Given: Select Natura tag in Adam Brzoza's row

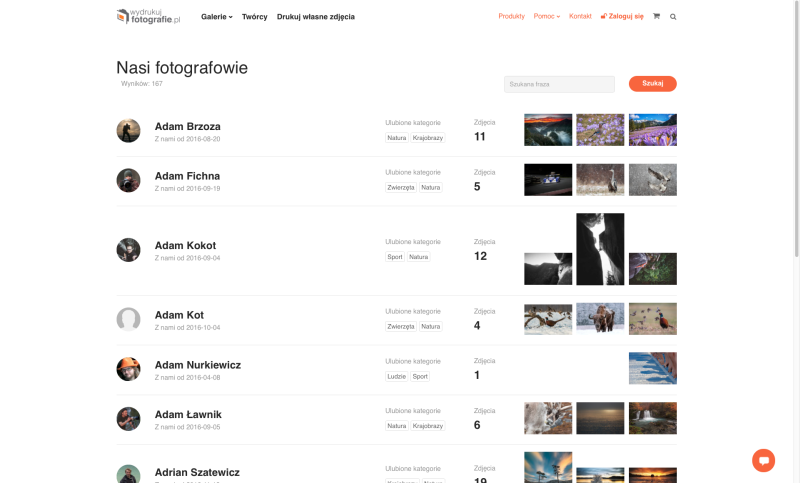Looking at the screenshot, I should pos(396,138).
